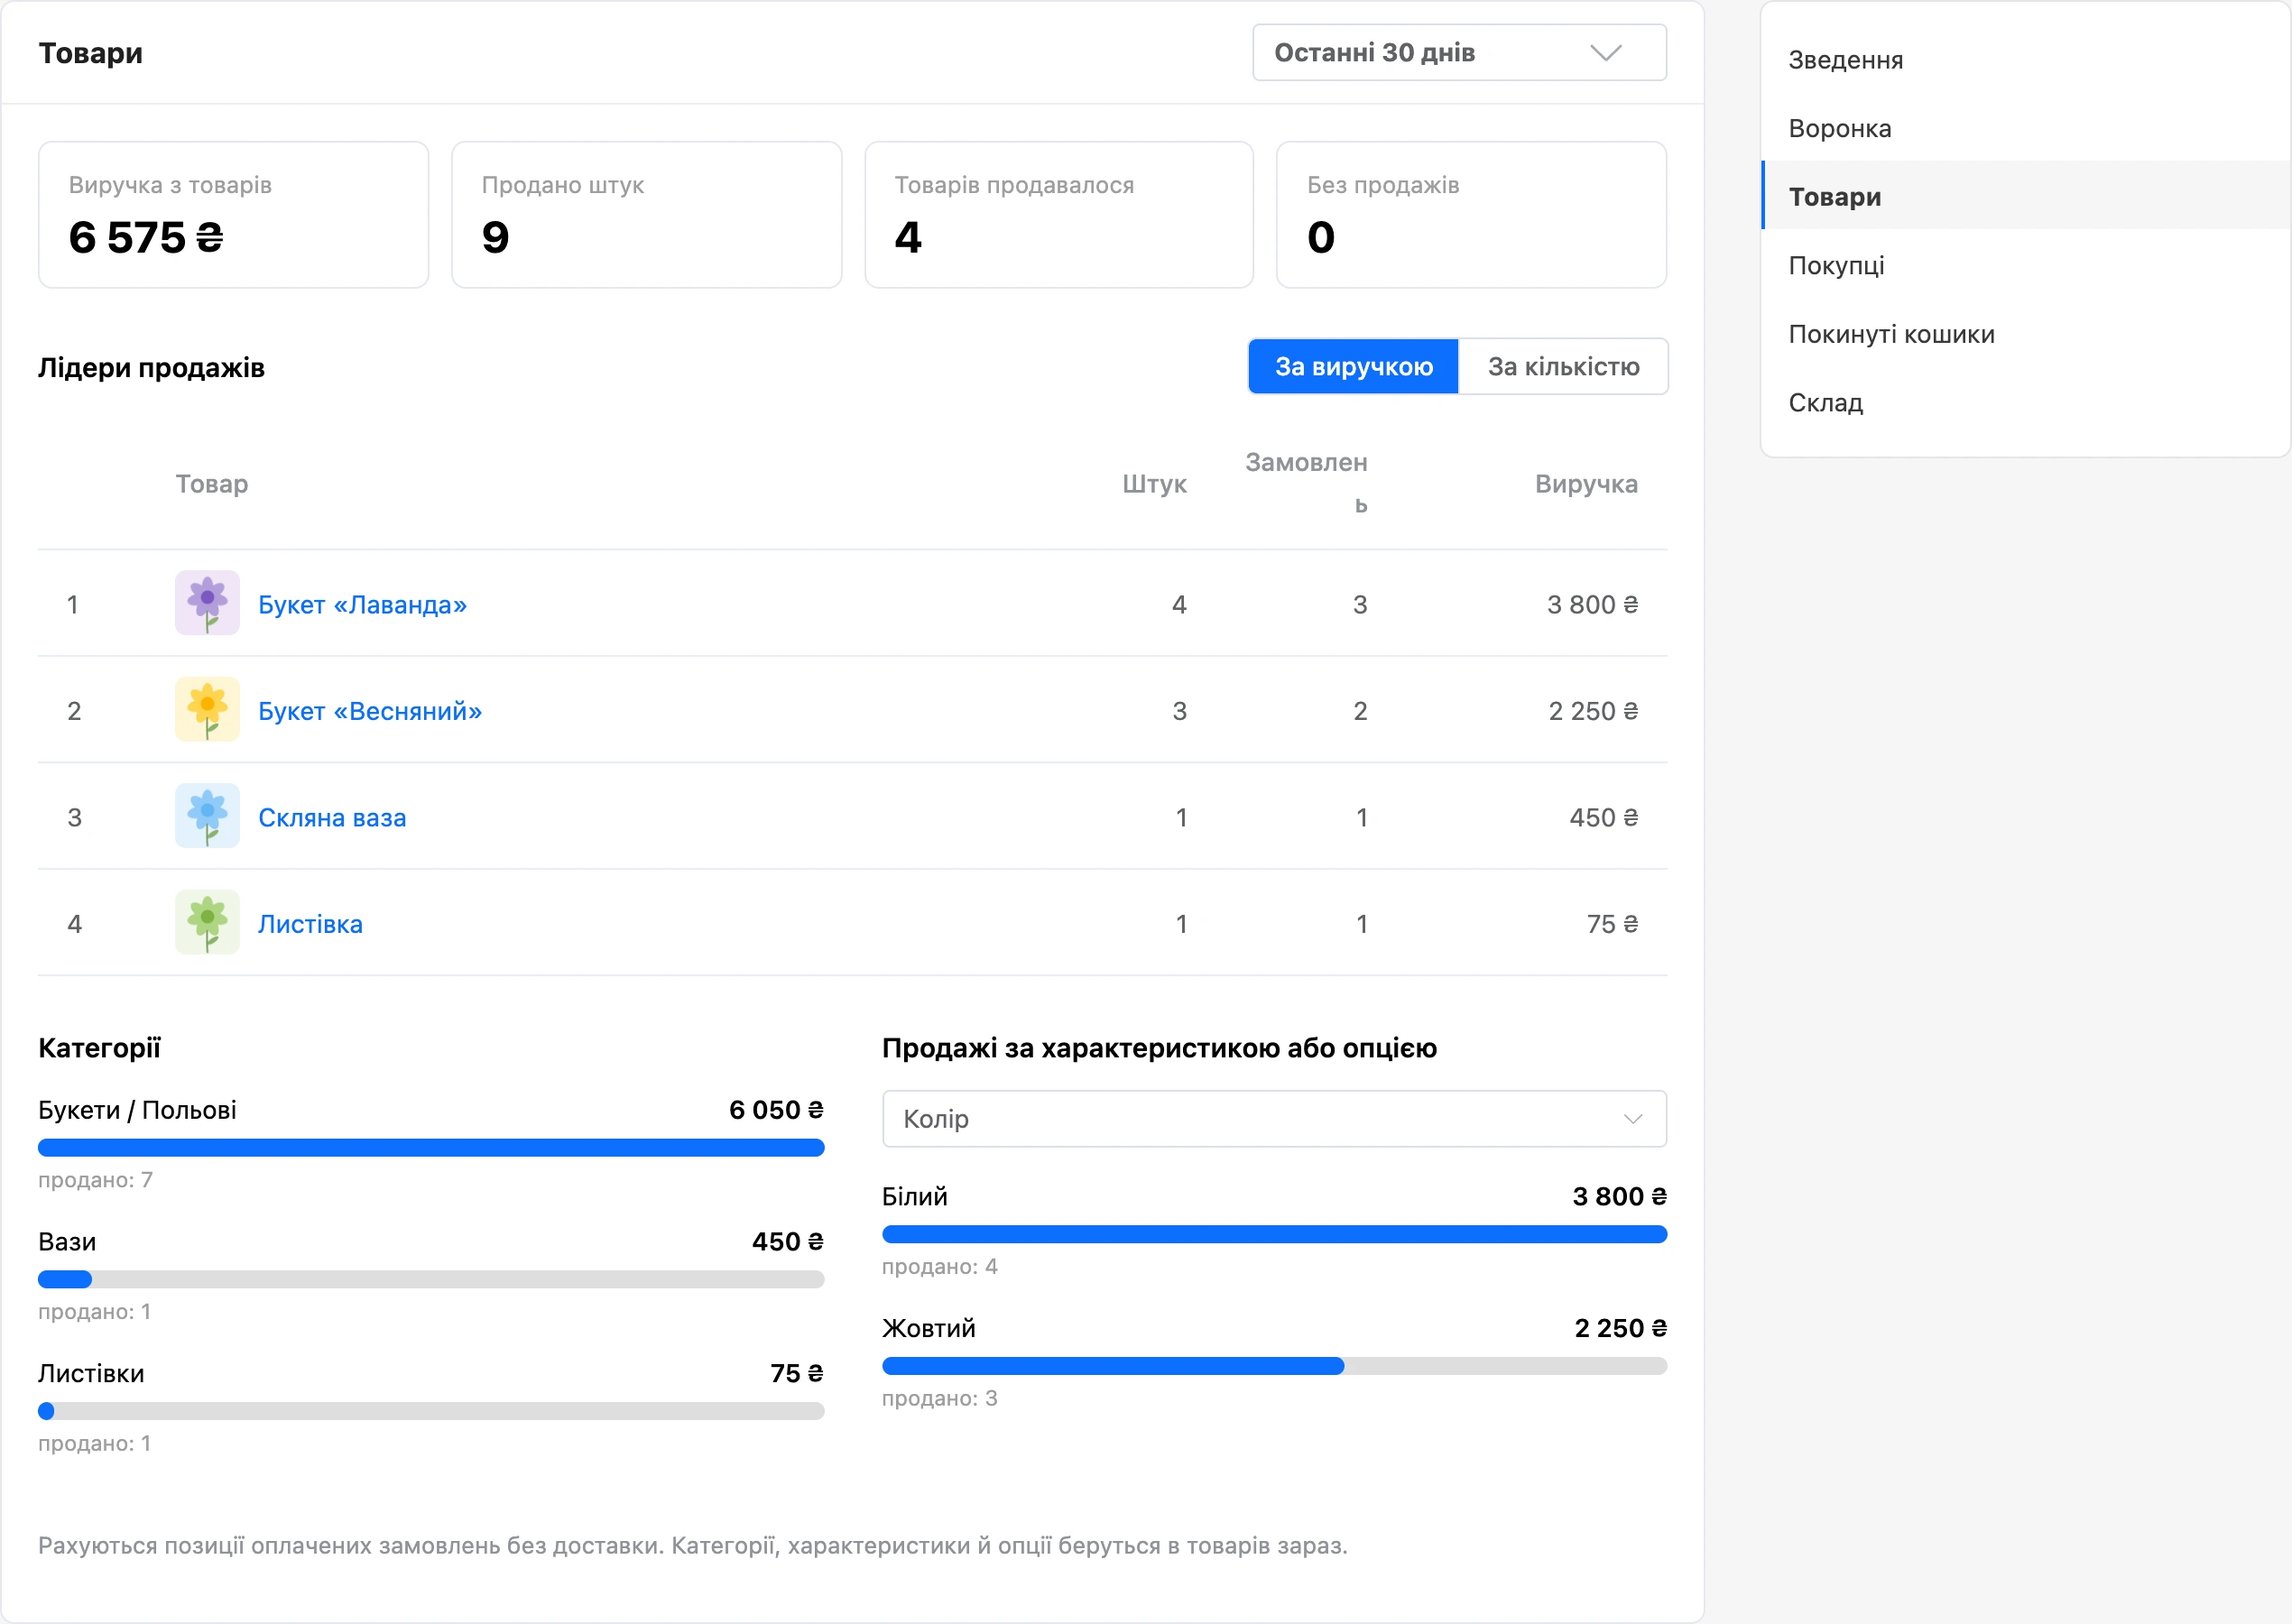
Task: Switch leaders view to За виручкою
Action: tap(1353, 367)
